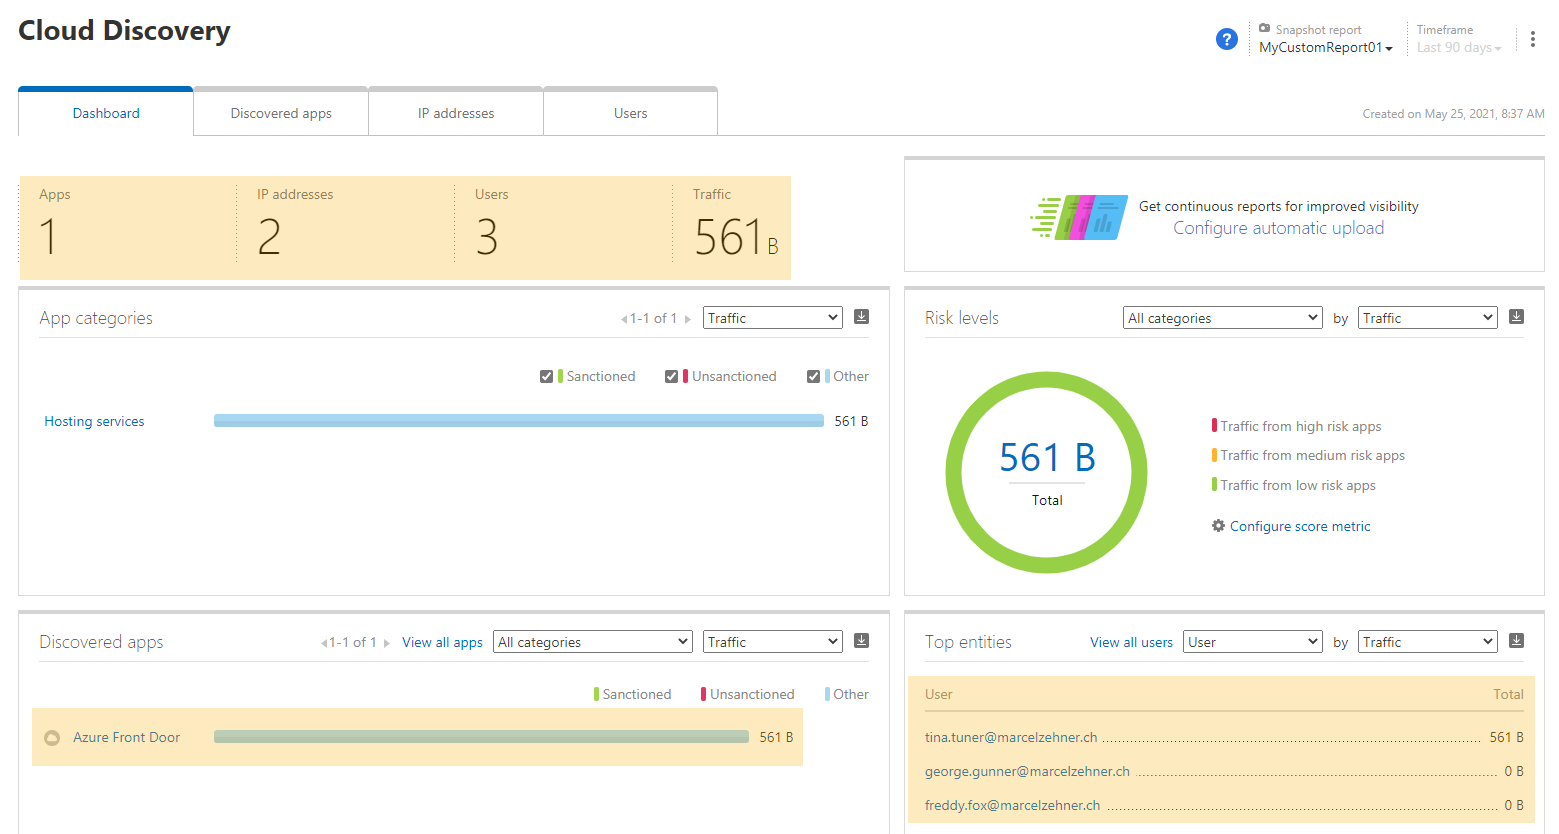The image size is (1559, 834).
Task: Download the App categories chart data
Action: (x=861, y=317)
